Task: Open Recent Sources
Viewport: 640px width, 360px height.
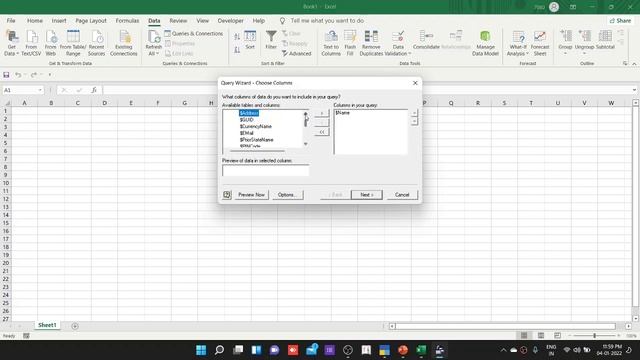Action: 96,43
